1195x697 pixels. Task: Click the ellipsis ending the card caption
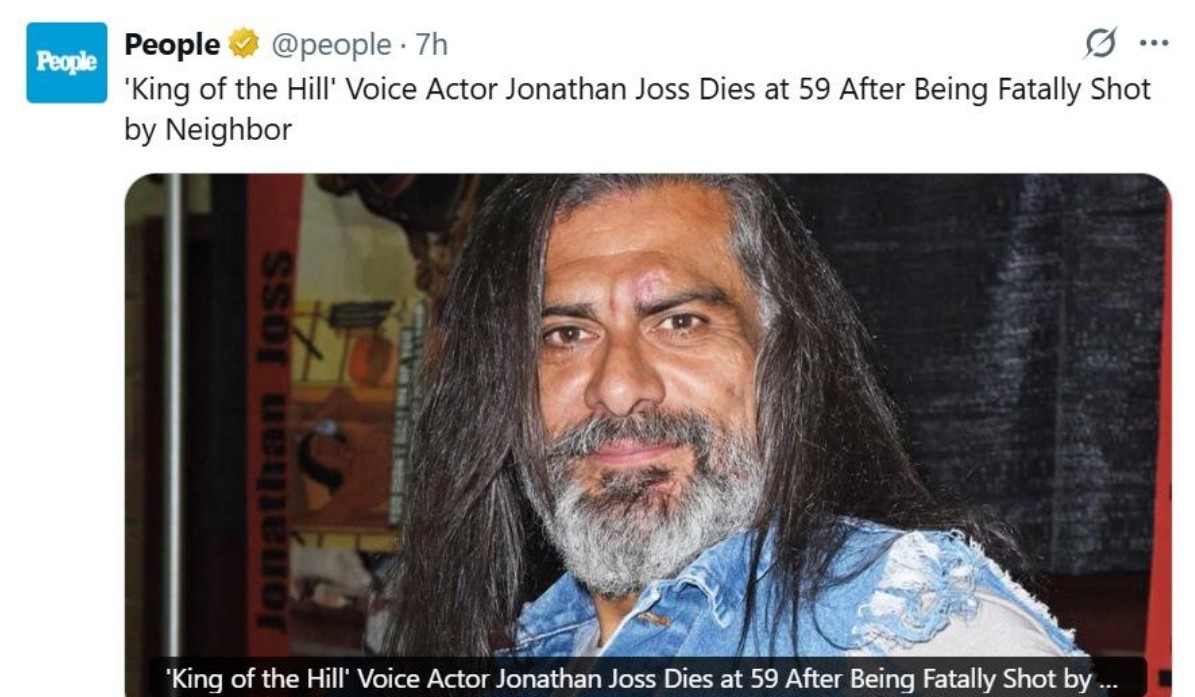pos(1107,683)
